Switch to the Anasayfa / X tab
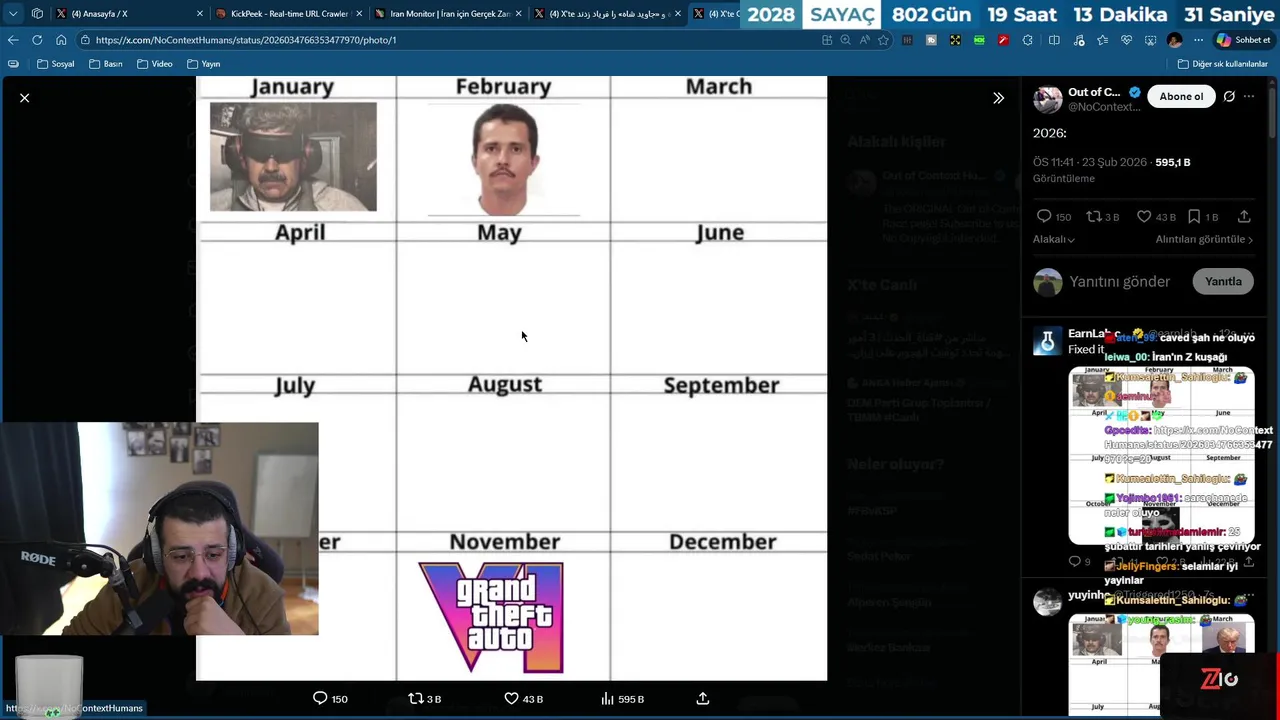Viewport: 1280px width, 720px height. 99,14
